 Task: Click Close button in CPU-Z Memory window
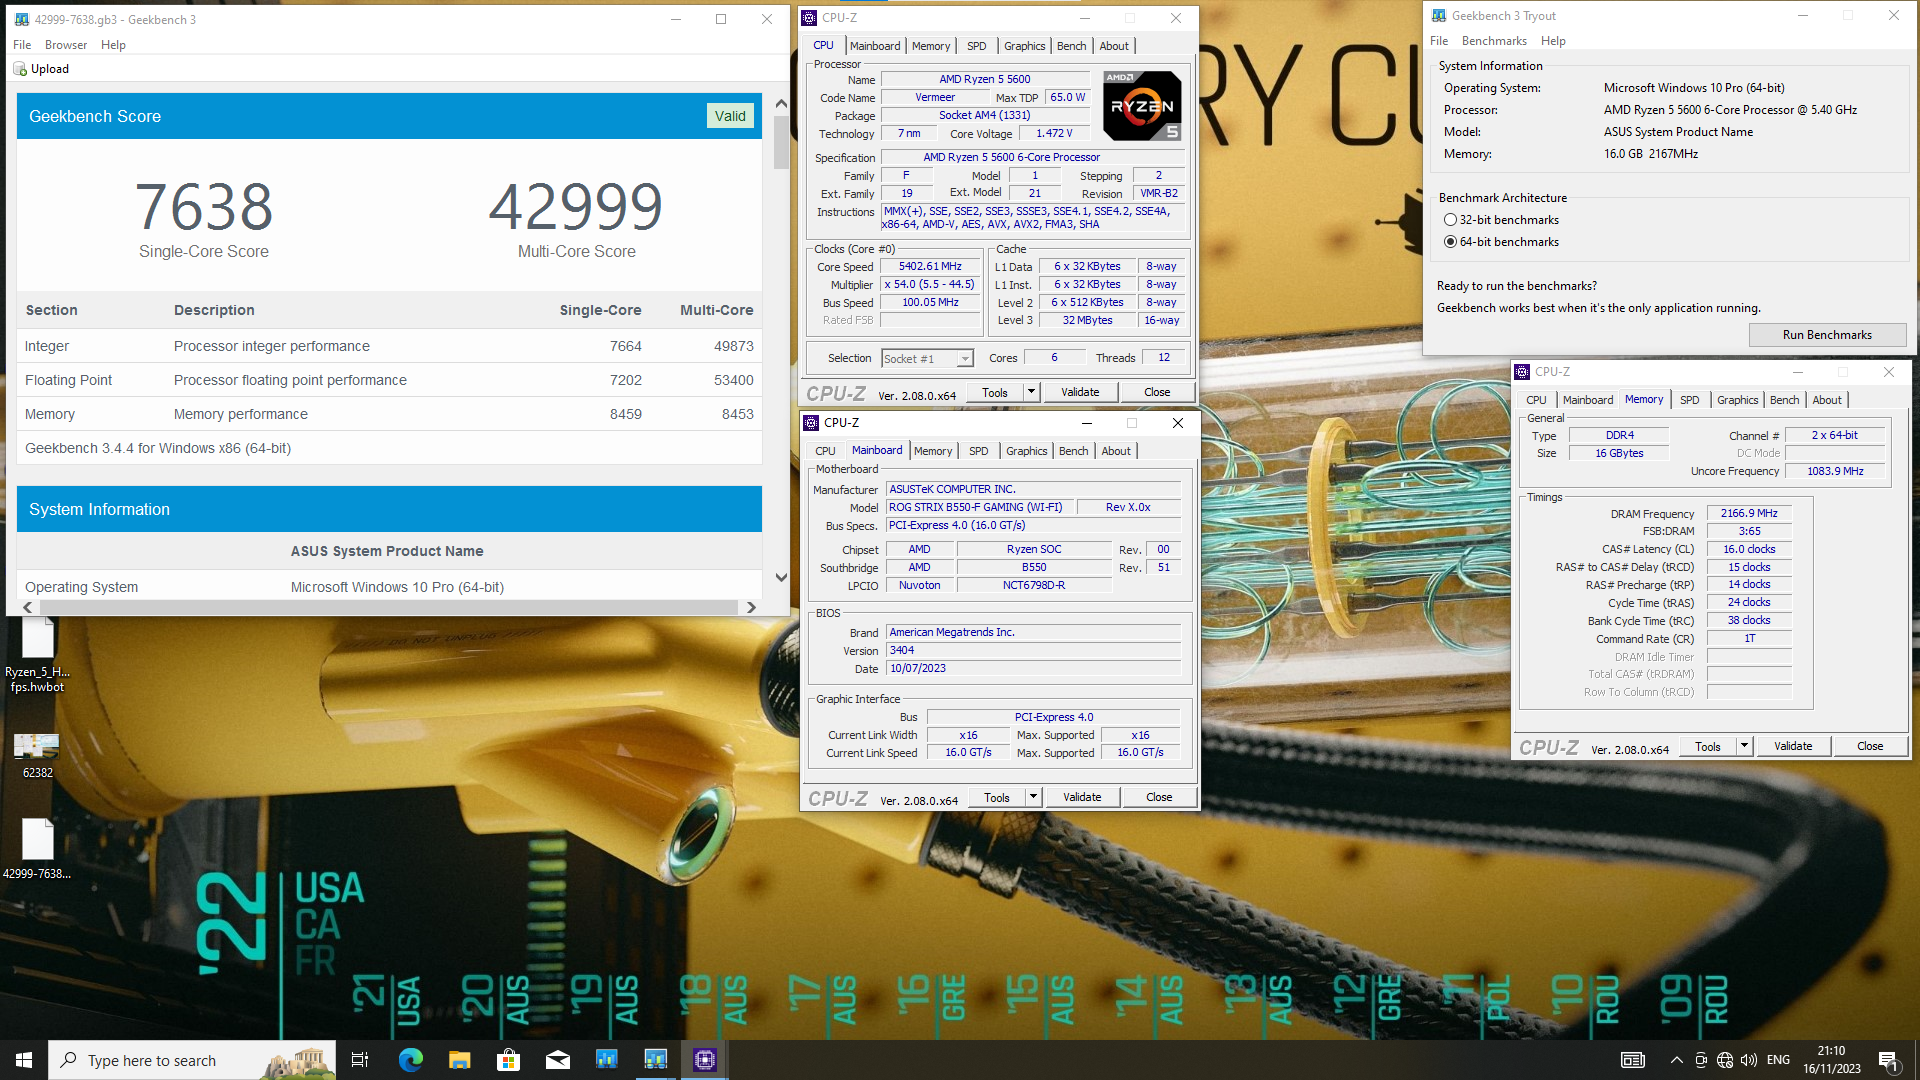pyautogui.click(x=1870, y=746)
